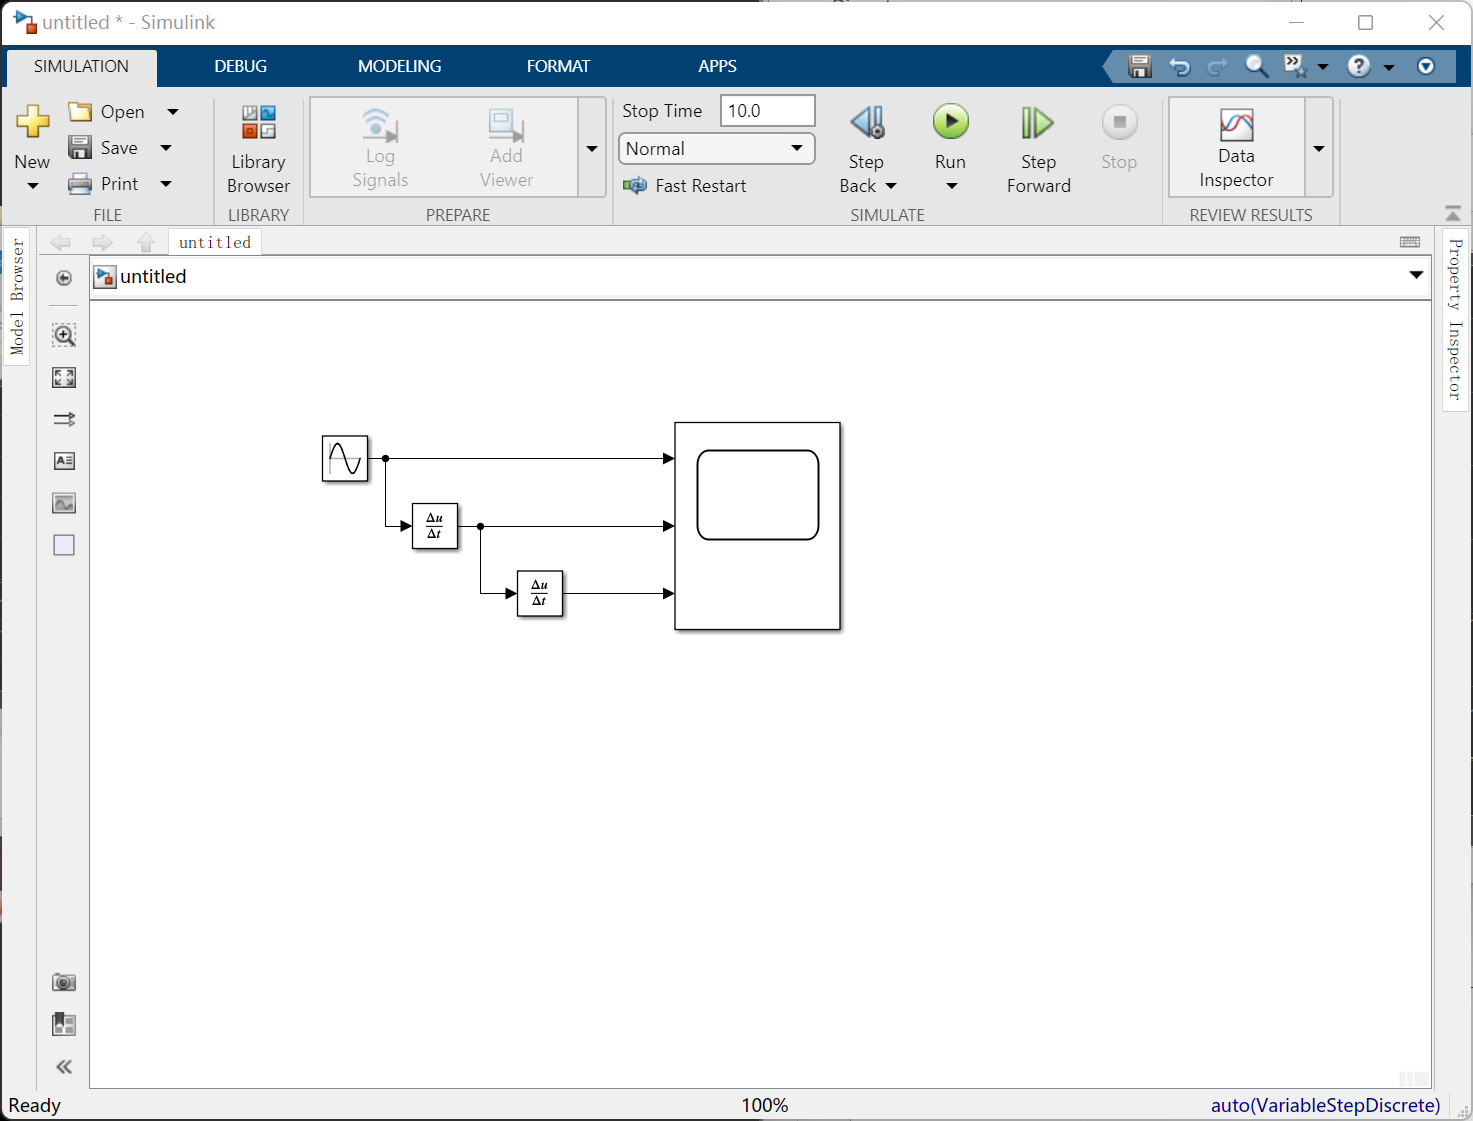Click the New model icon
This screenshot has width=1473, height=1121.
coord(32,122)
